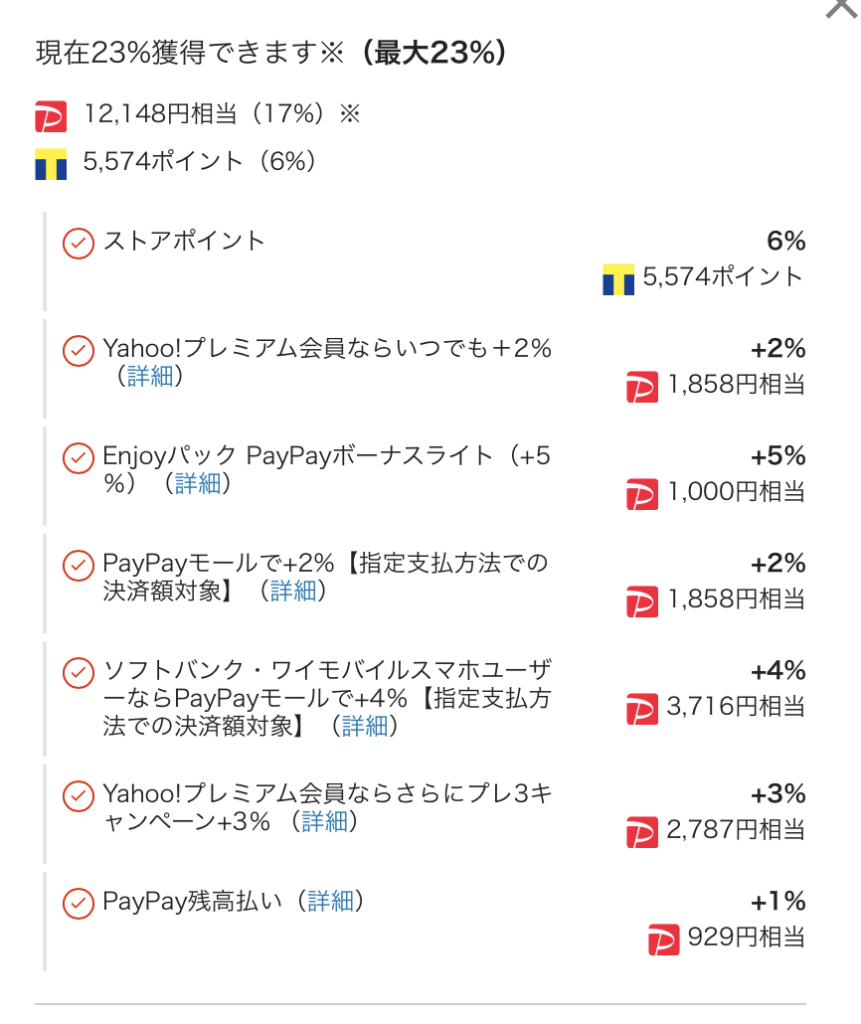The height and width of the screenshot is (1024, 861).
Task: Open 詳細 link for プレ3キャンペーン+3%
Action: pyautogui.click(x=325, y=821)
